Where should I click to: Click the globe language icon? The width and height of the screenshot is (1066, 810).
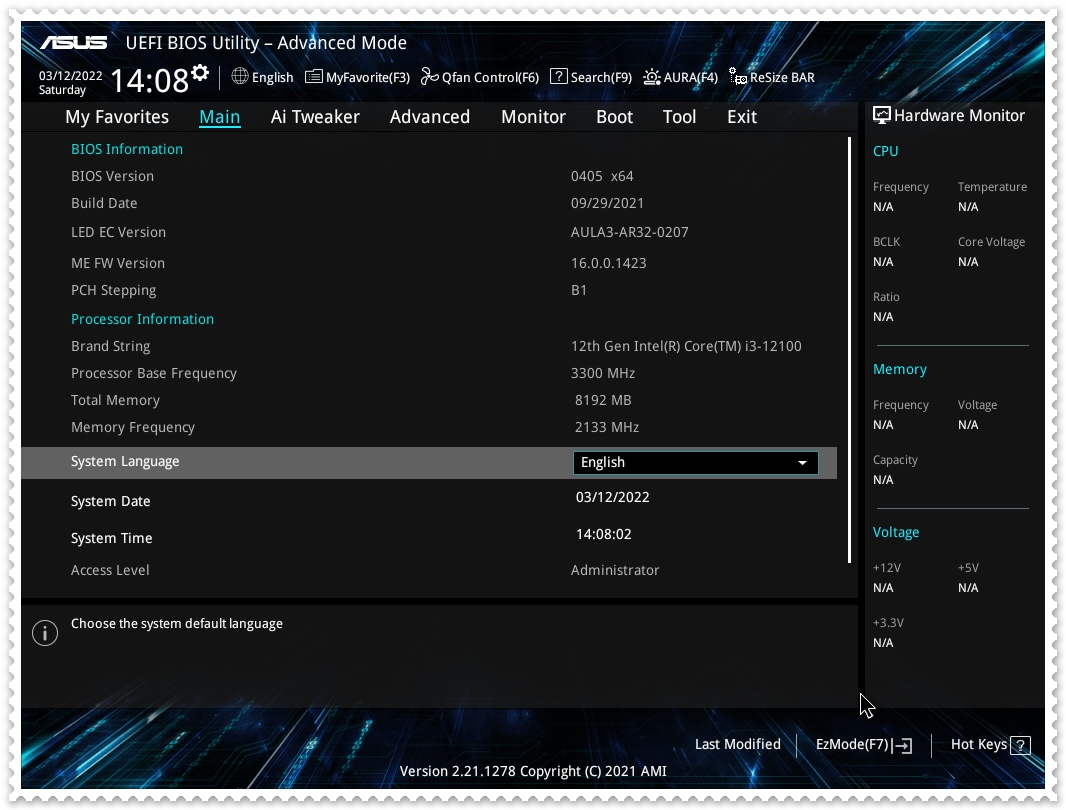(x=239, y=76)
